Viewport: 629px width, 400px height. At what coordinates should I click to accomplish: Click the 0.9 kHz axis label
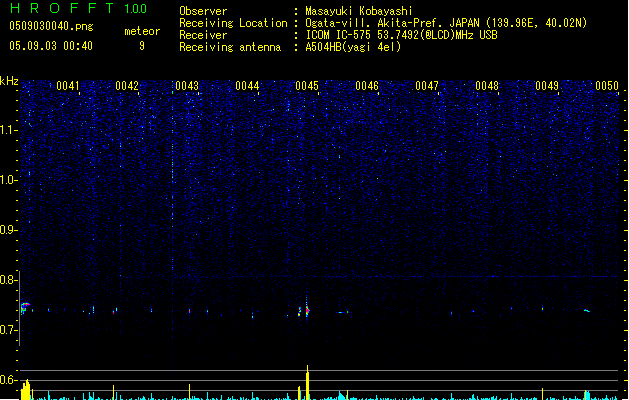9,230
